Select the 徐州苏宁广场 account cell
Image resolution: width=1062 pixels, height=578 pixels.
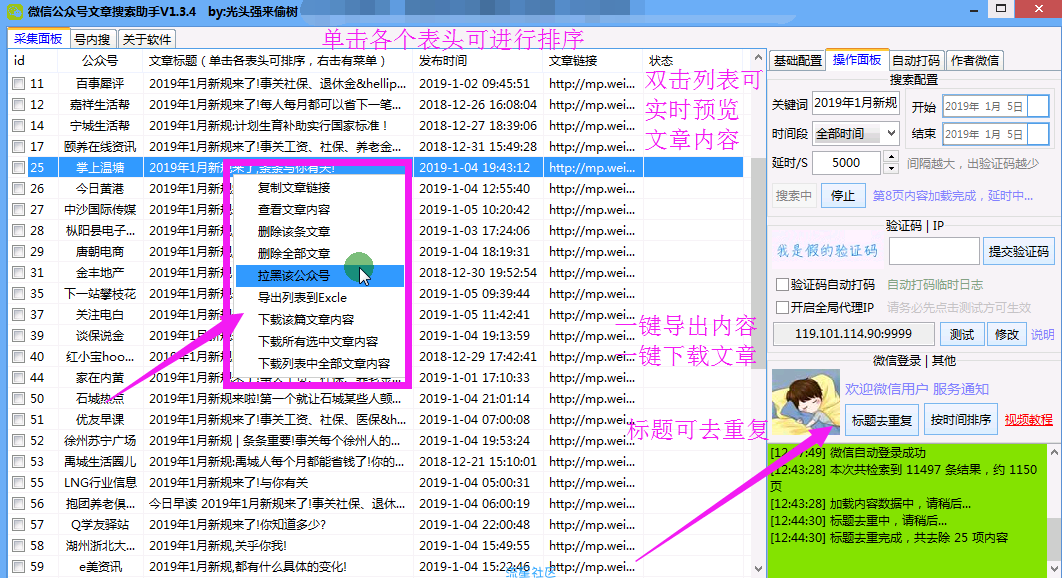(x=100, y=441)
